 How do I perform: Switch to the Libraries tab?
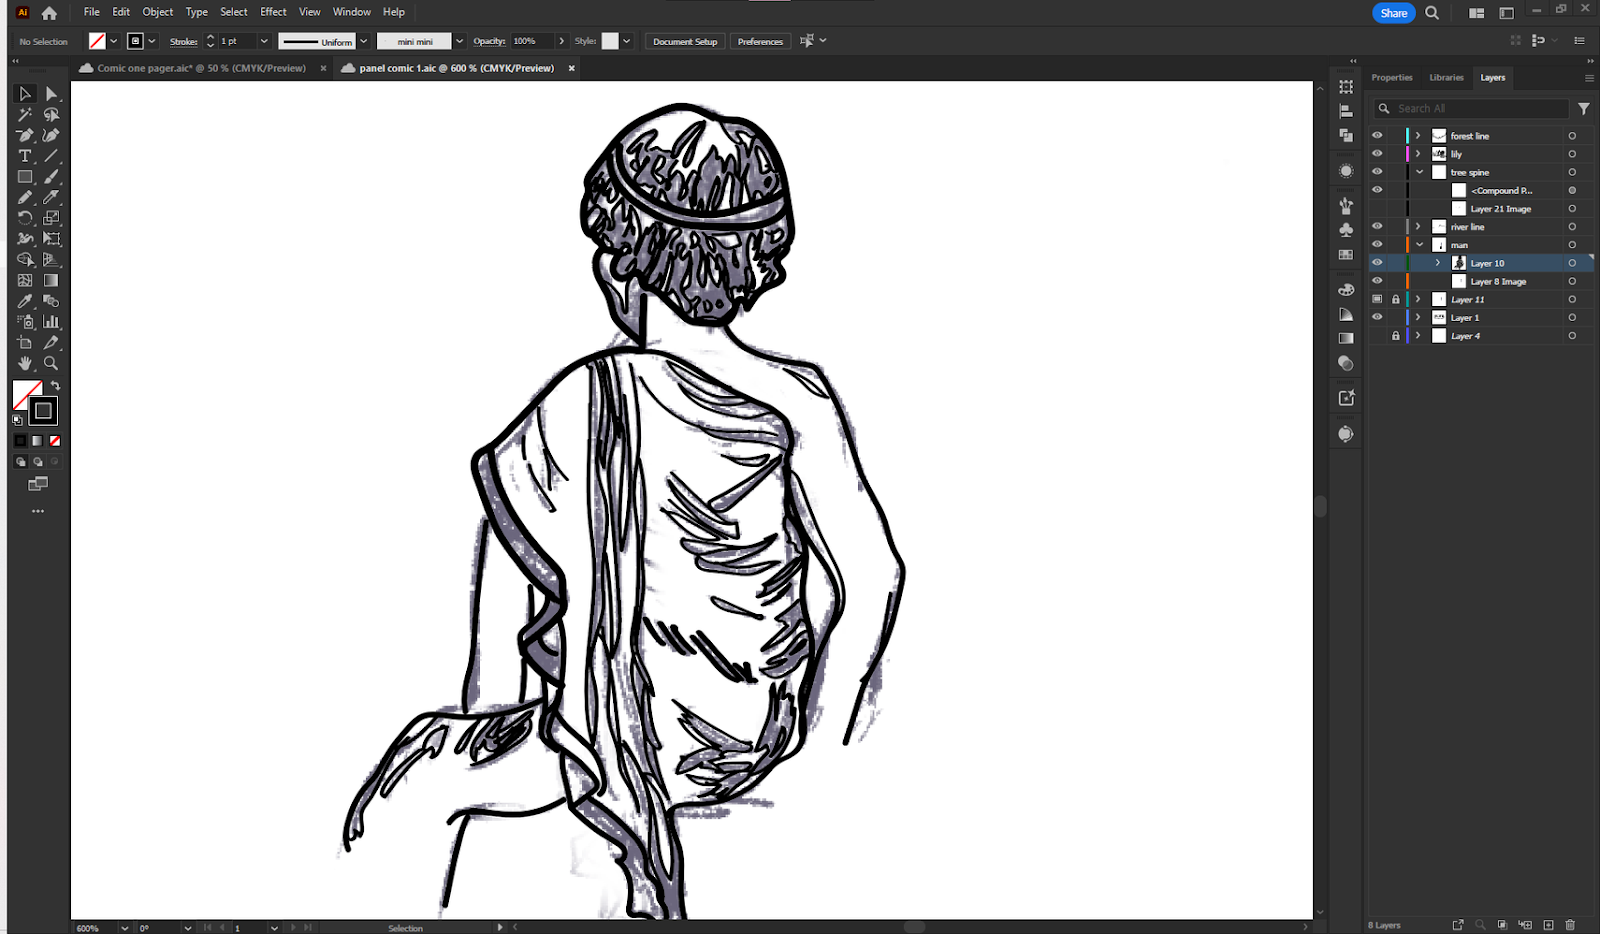[x=1446, y=78]
